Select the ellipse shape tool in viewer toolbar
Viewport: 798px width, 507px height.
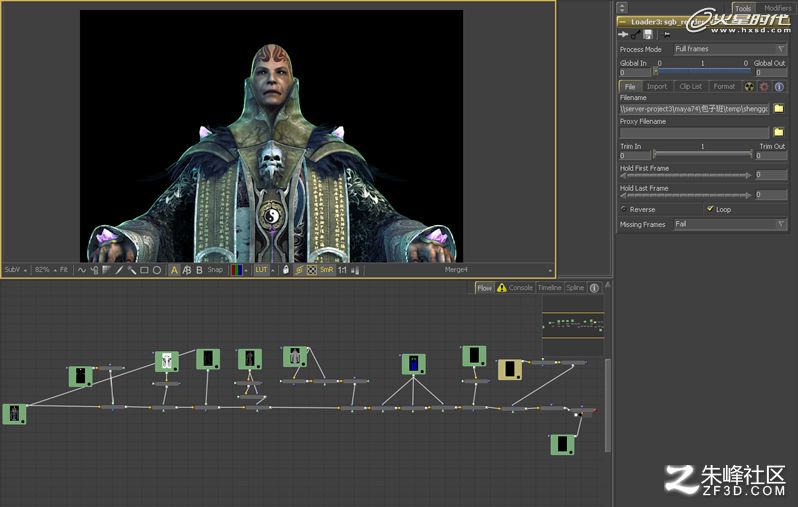157,270
